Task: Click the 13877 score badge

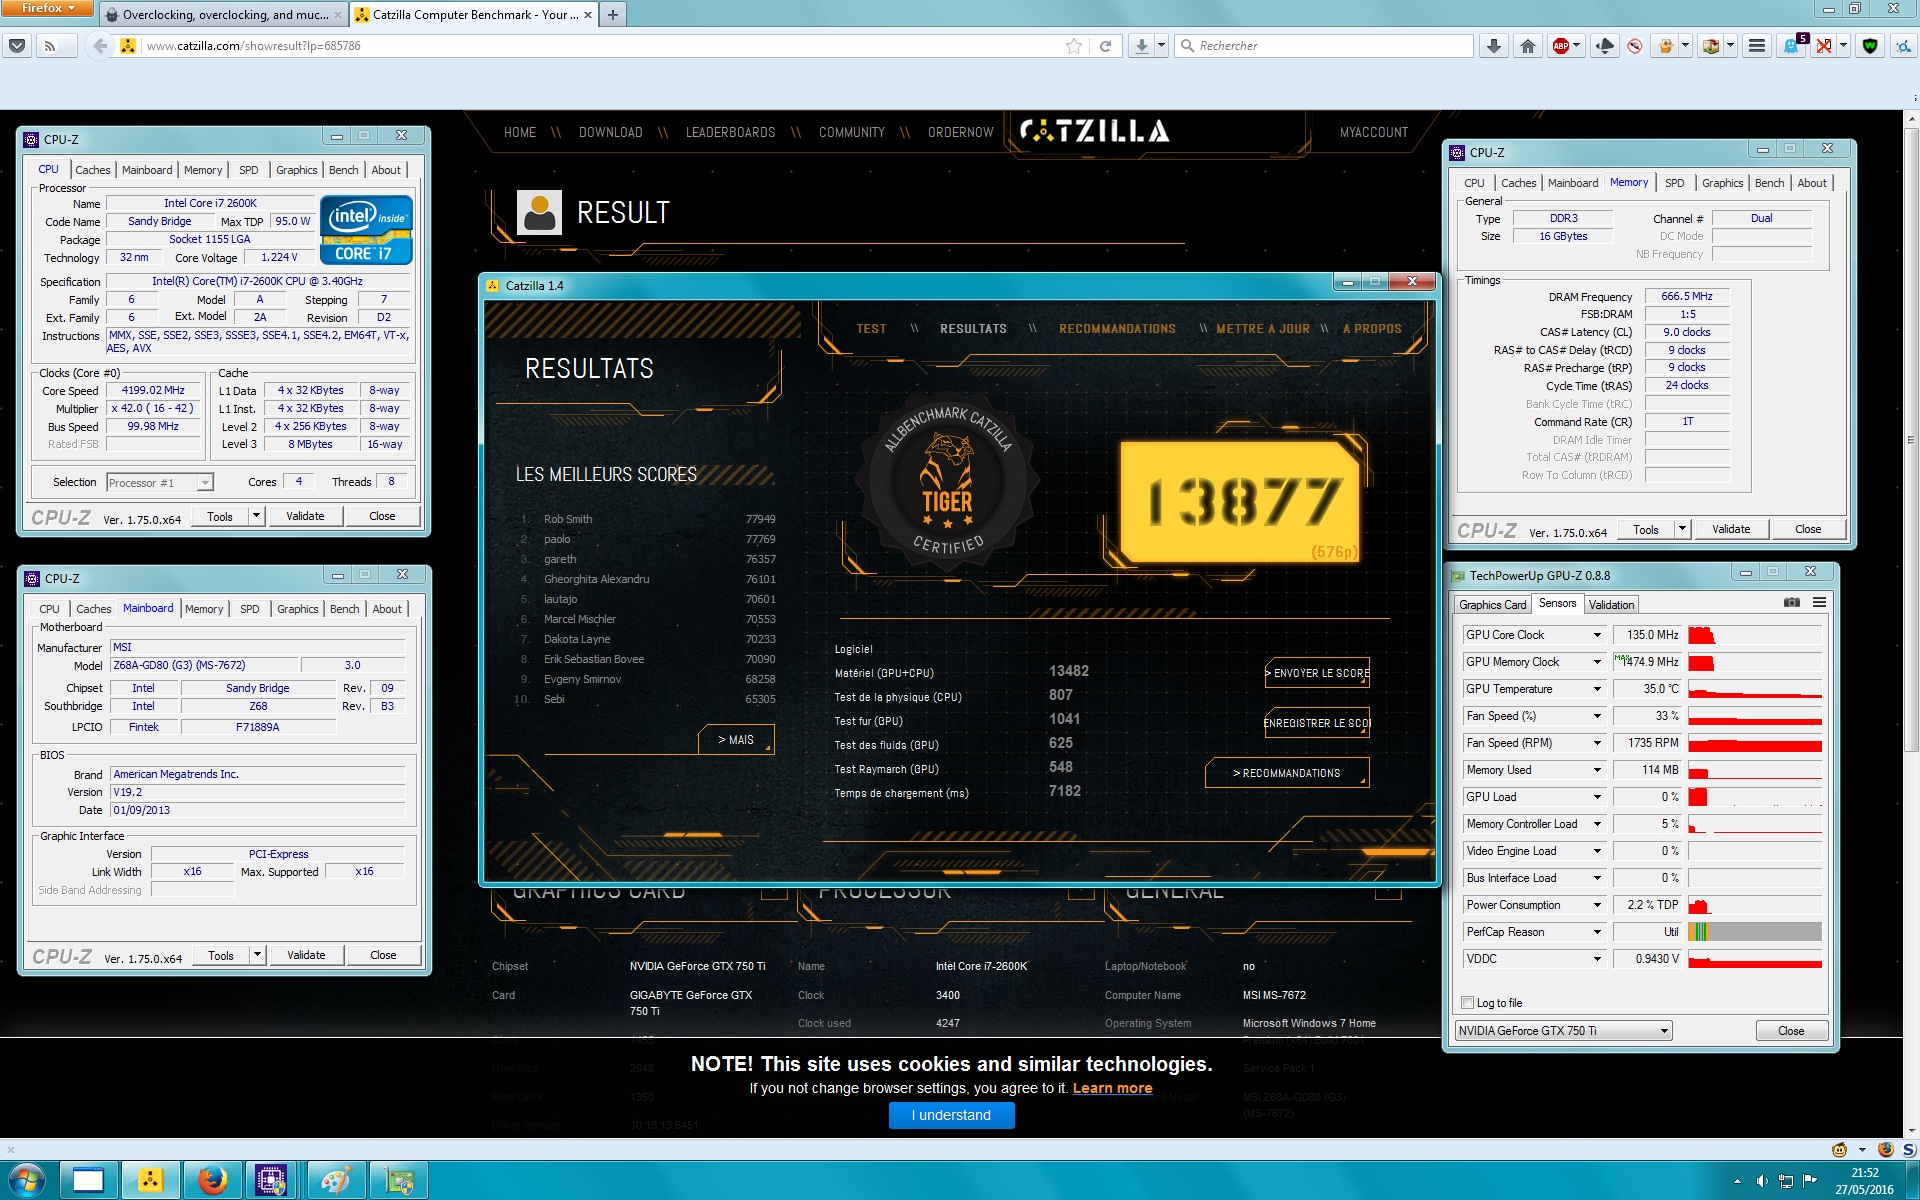Action: click(1240, 501)
